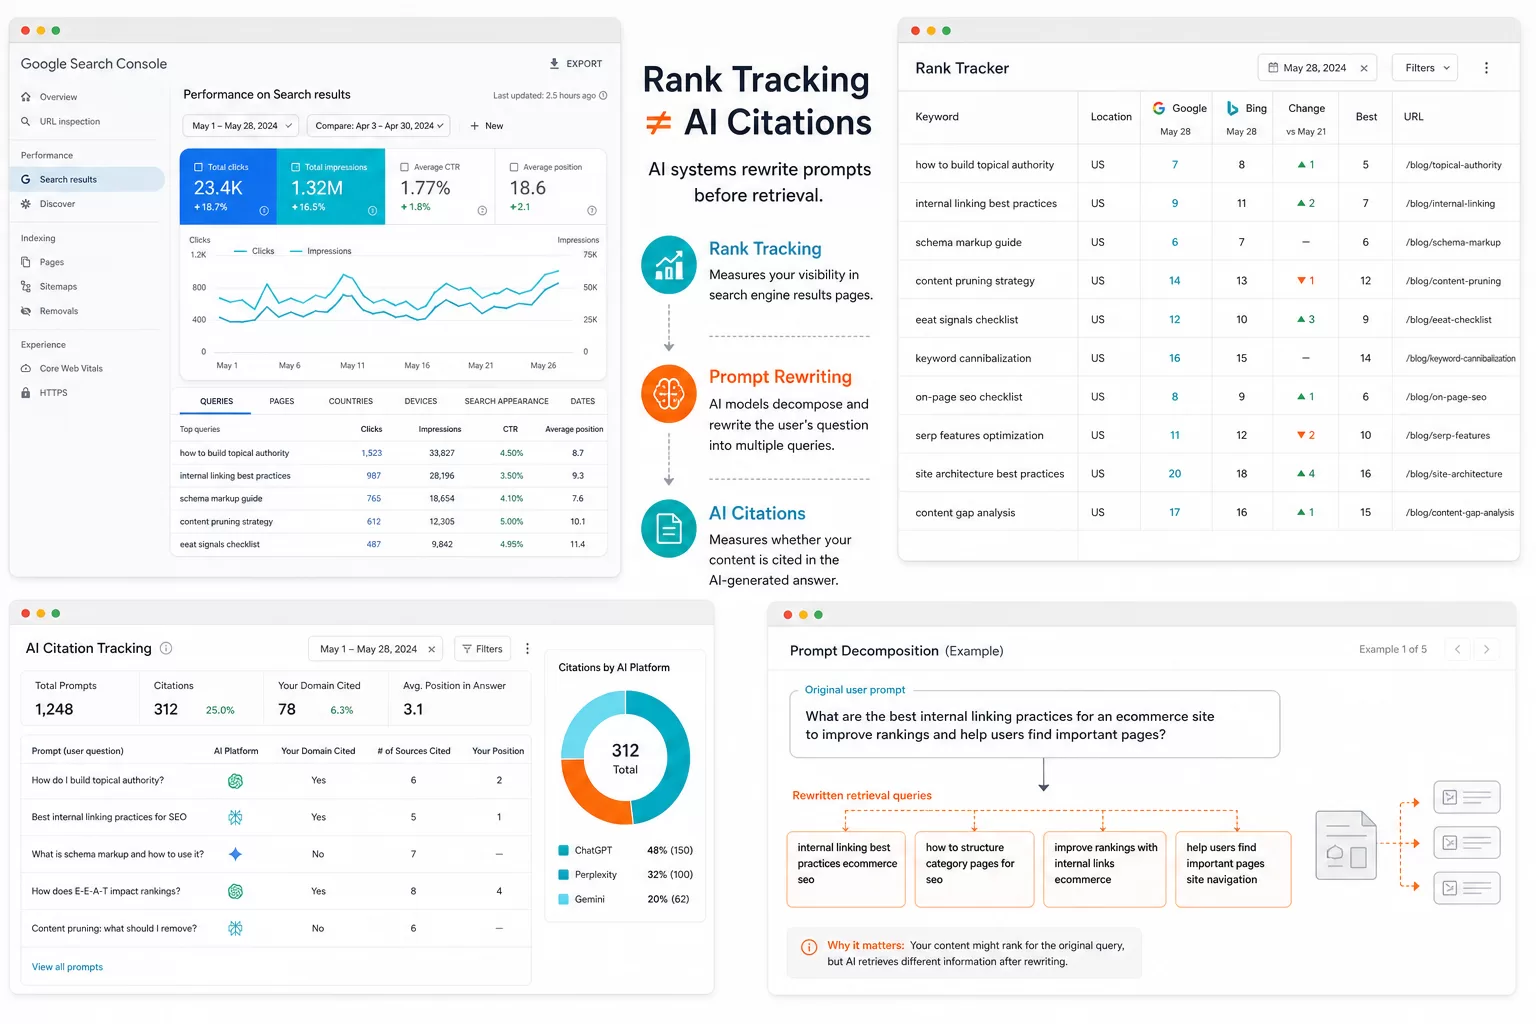Click the View all prompts link
This screenshot has height=1024, width=1536.
(67, 967)
